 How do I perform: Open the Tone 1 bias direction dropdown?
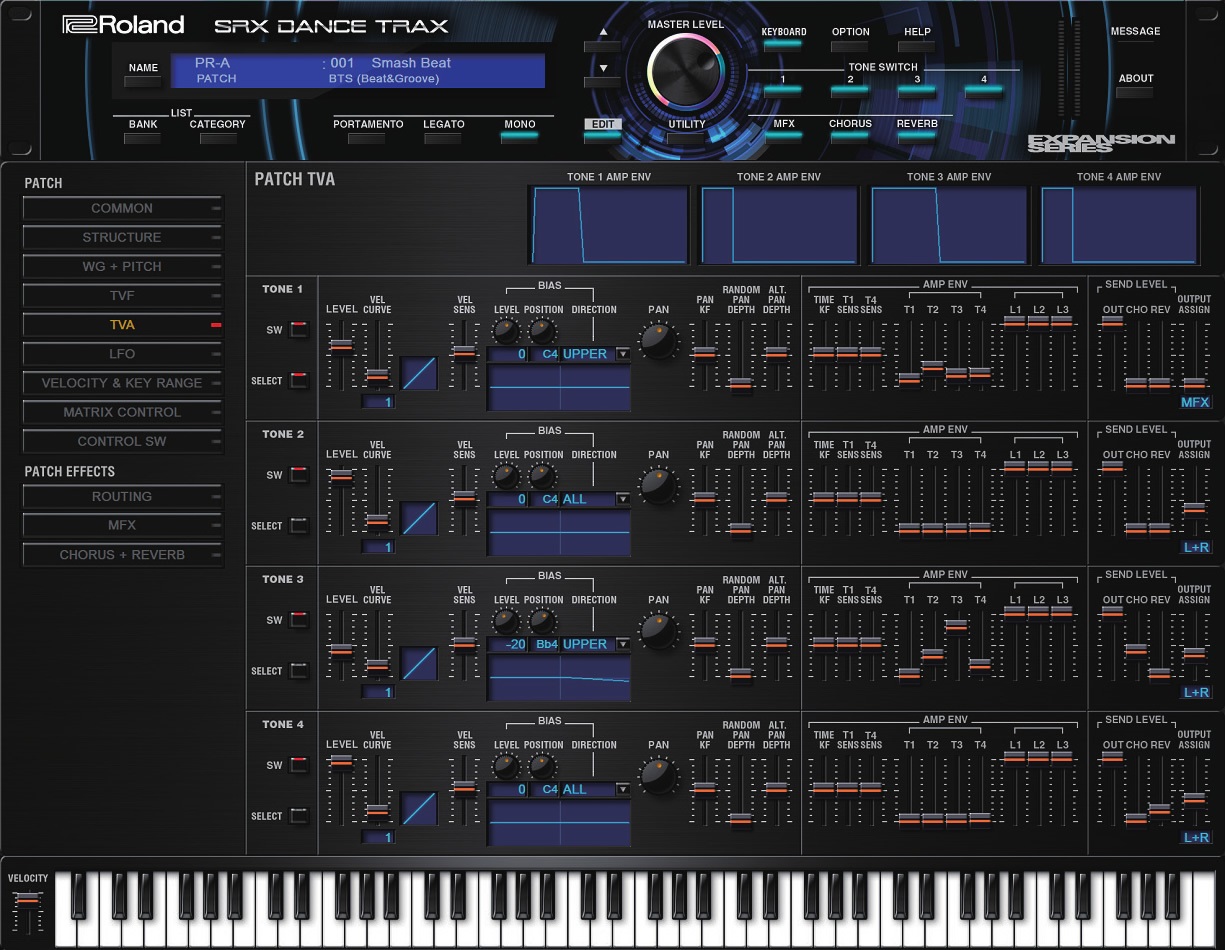click(x=622, y=354)
